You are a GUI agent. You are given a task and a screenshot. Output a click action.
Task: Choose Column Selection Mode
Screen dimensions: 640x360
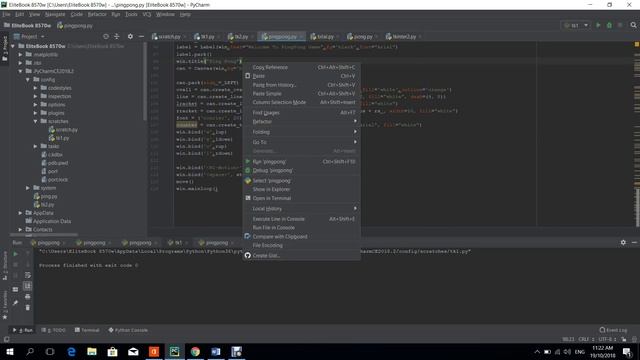301,102
